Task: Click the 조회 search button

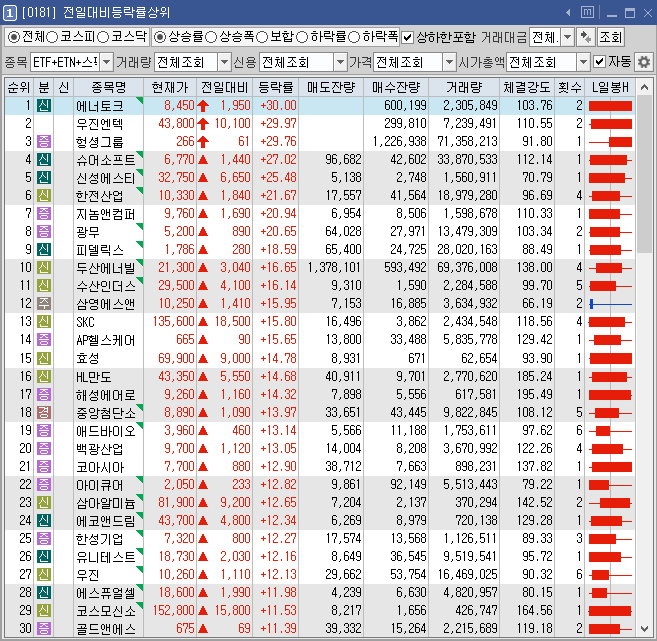Action: (610, 38)
